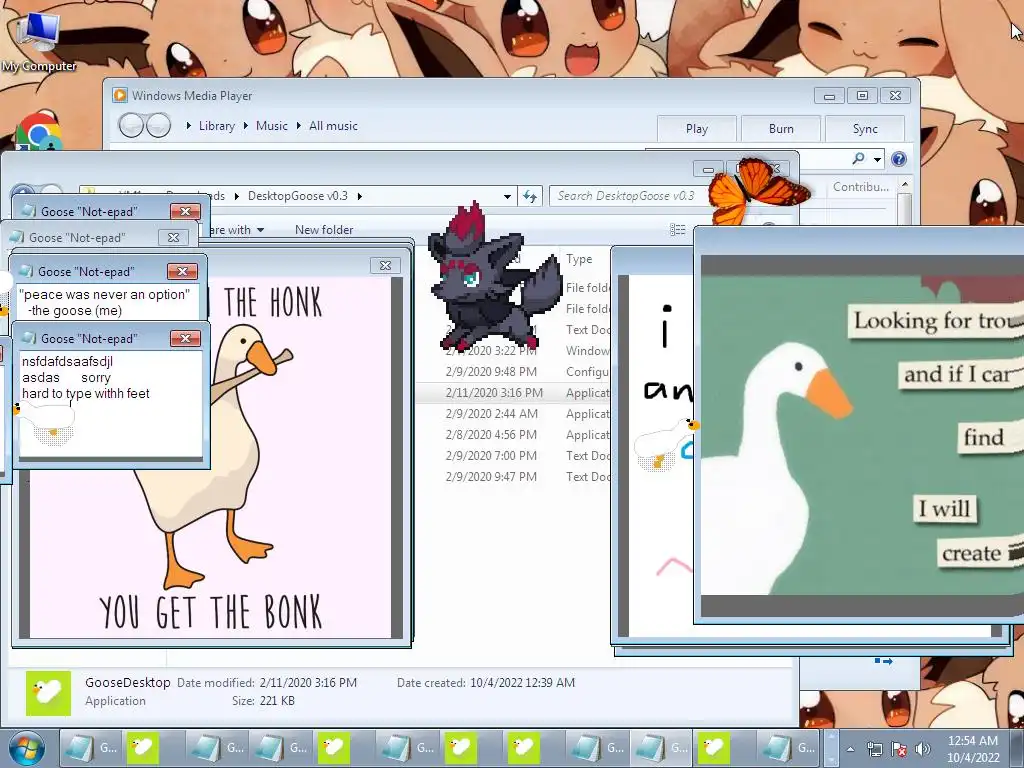Click Date created 10/4/2022 12:39 AM
The width and height of the screenshot is (1024, 768).
click(486, 682)
